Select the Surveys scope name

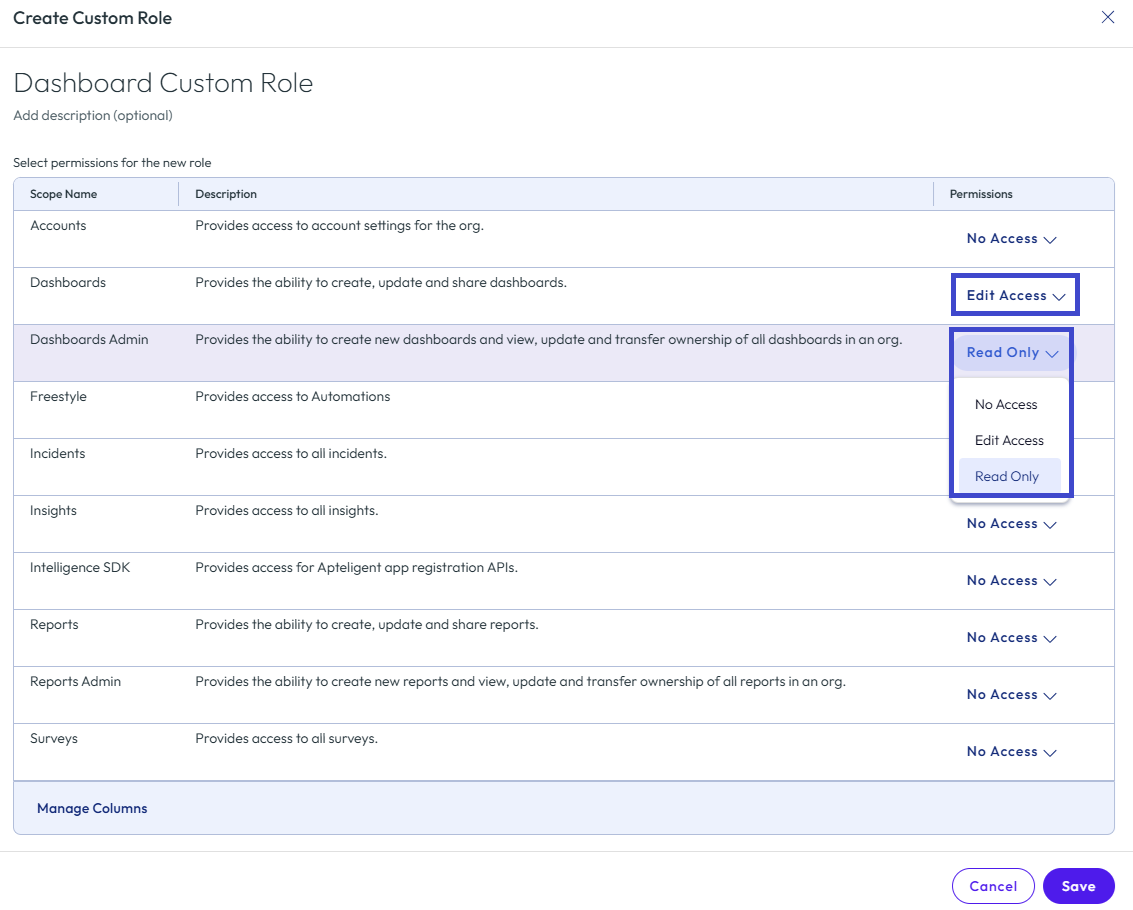coord(53,739)
